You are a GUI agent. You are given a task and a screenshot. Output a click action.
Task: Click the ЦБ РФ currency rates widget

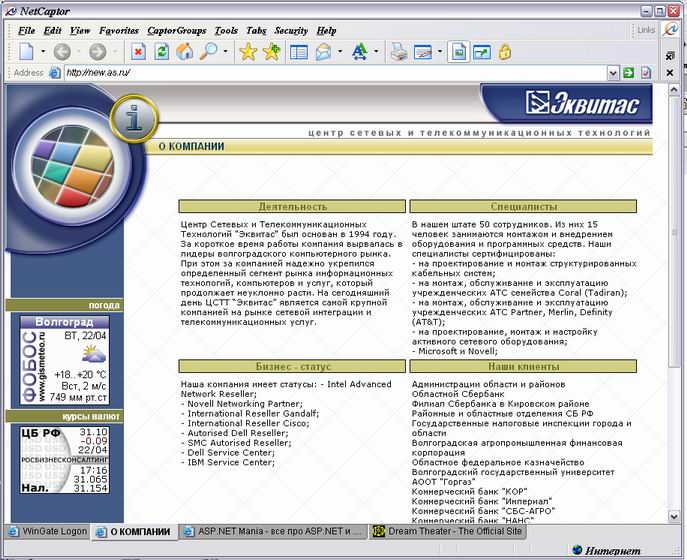(64, 460)
